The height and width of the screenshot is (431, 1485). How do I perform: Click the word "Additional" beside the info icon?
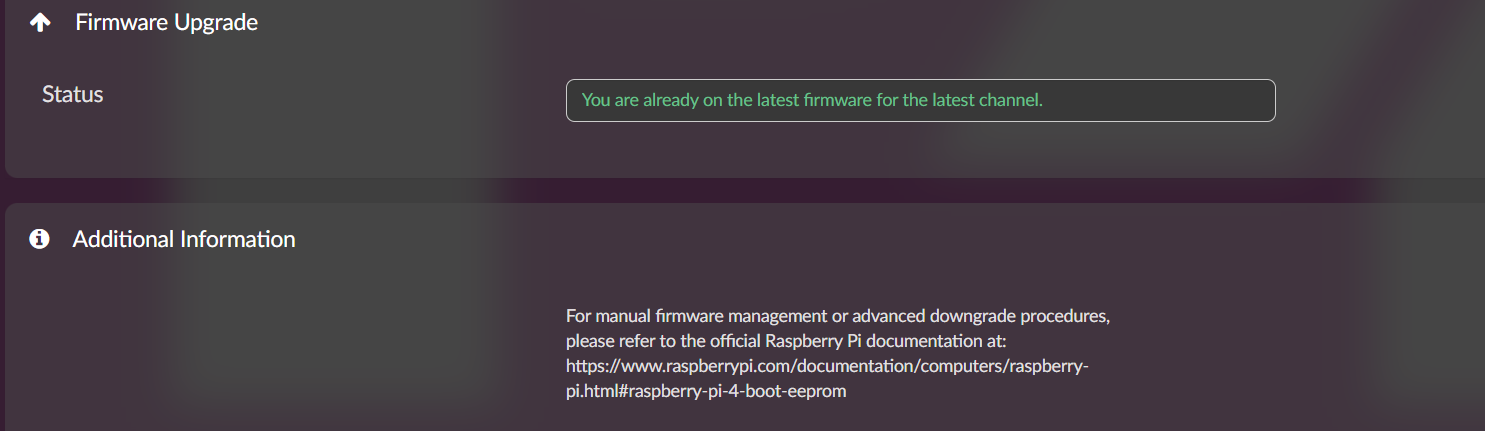pos(124,239)
